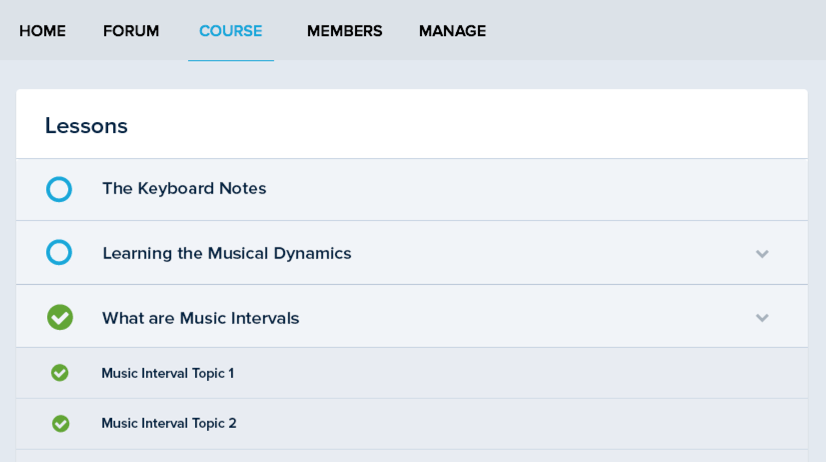Open The Keyboard Notes lesson

[184, 188]
